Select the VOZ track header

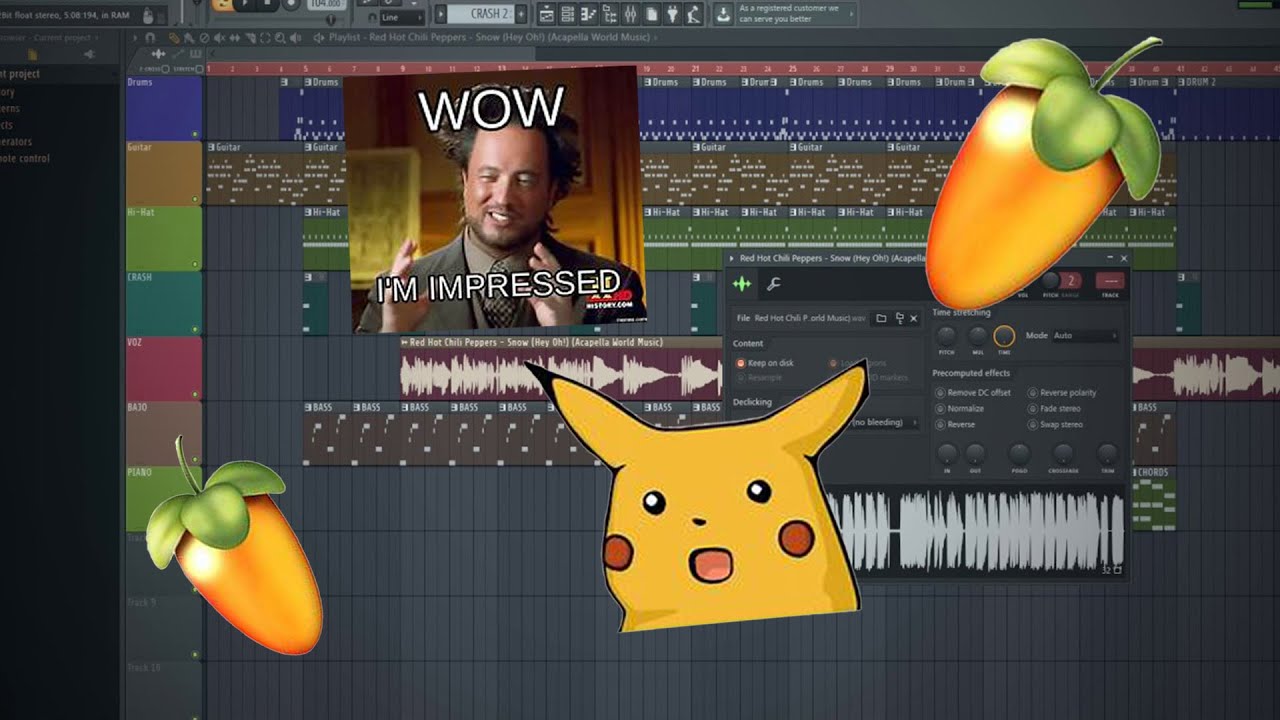click(164, 368)
